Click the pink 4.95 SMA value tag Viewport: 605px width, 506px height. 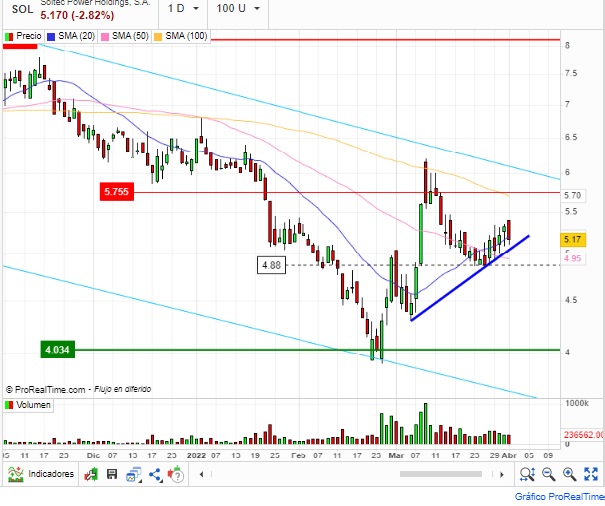coord(573,258)
